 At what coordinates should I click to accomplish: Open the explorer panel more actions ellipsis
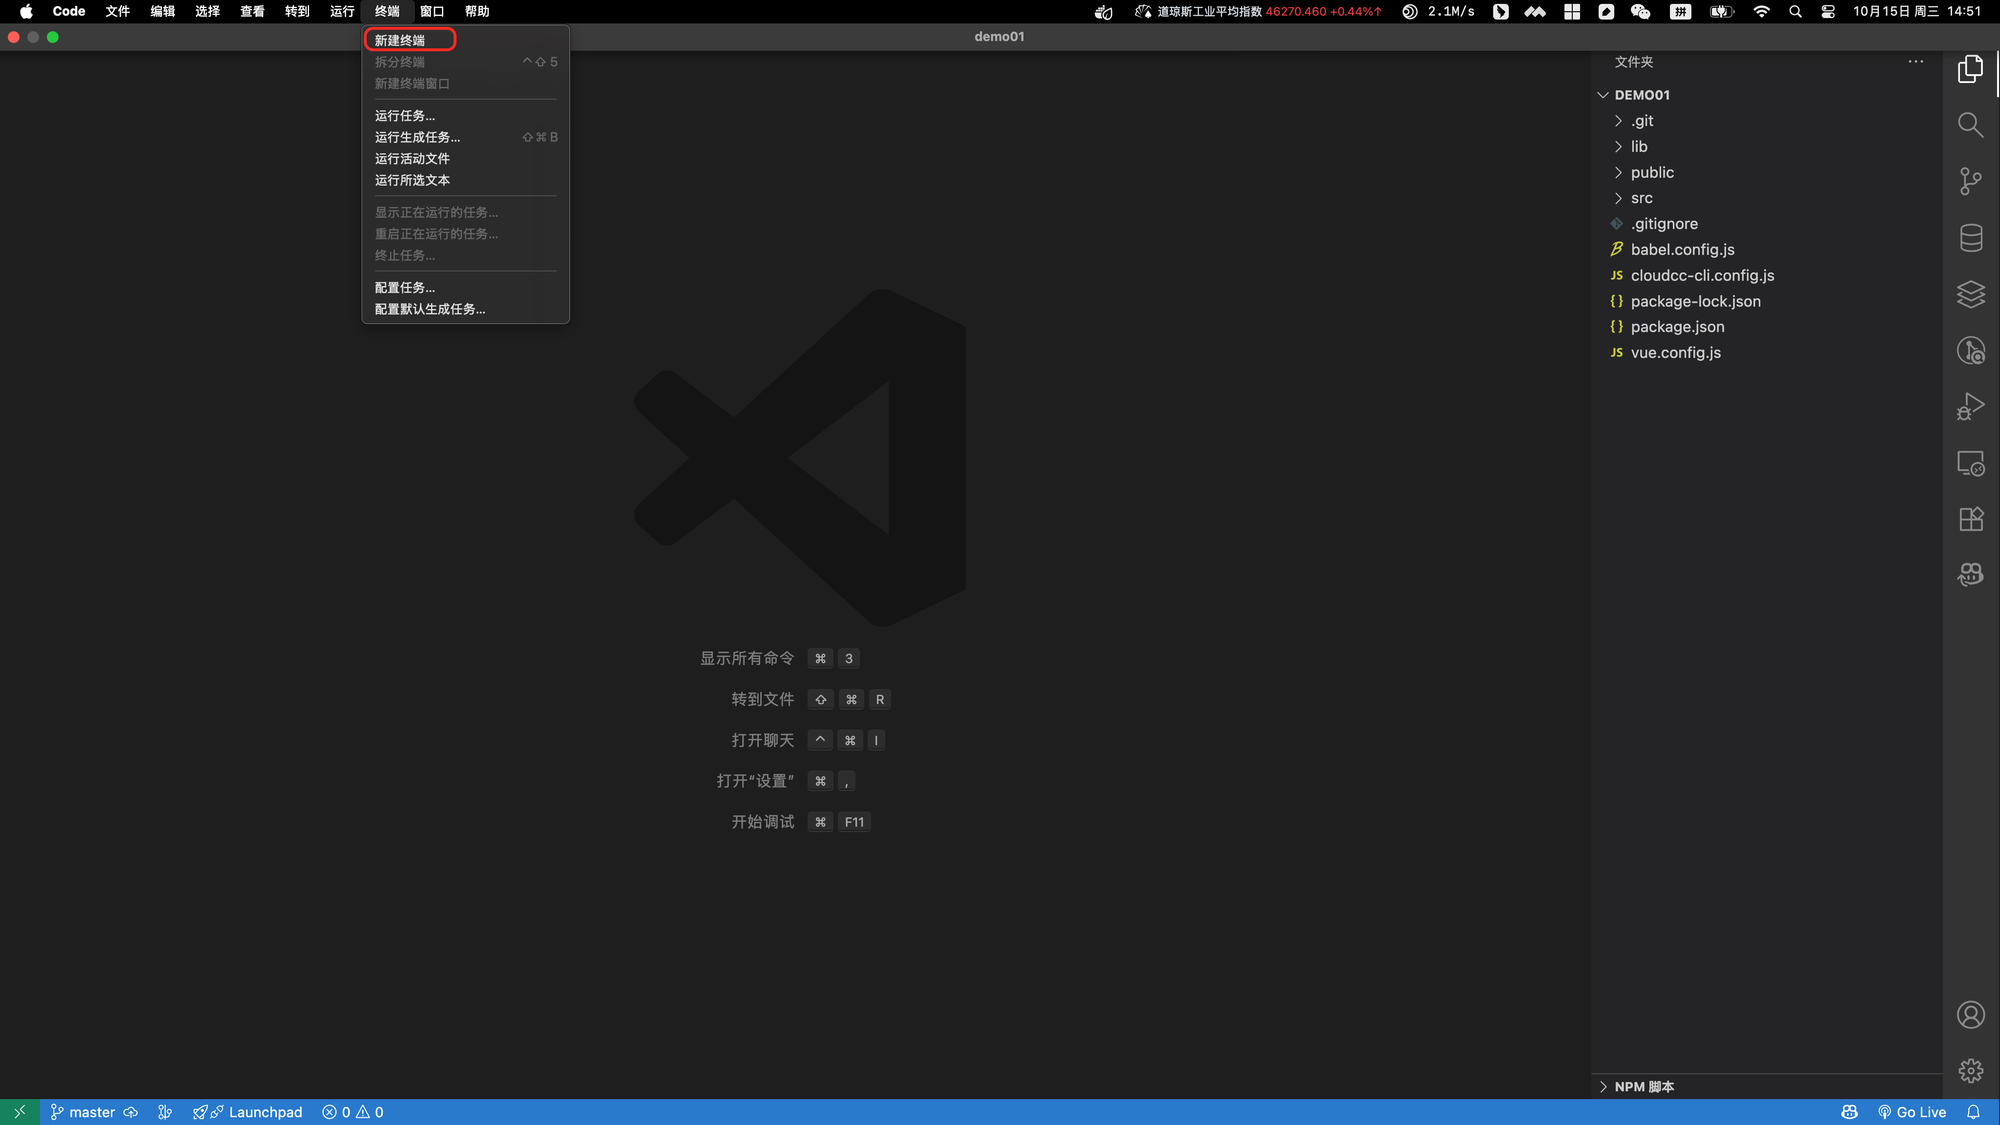click(1915, 62)
